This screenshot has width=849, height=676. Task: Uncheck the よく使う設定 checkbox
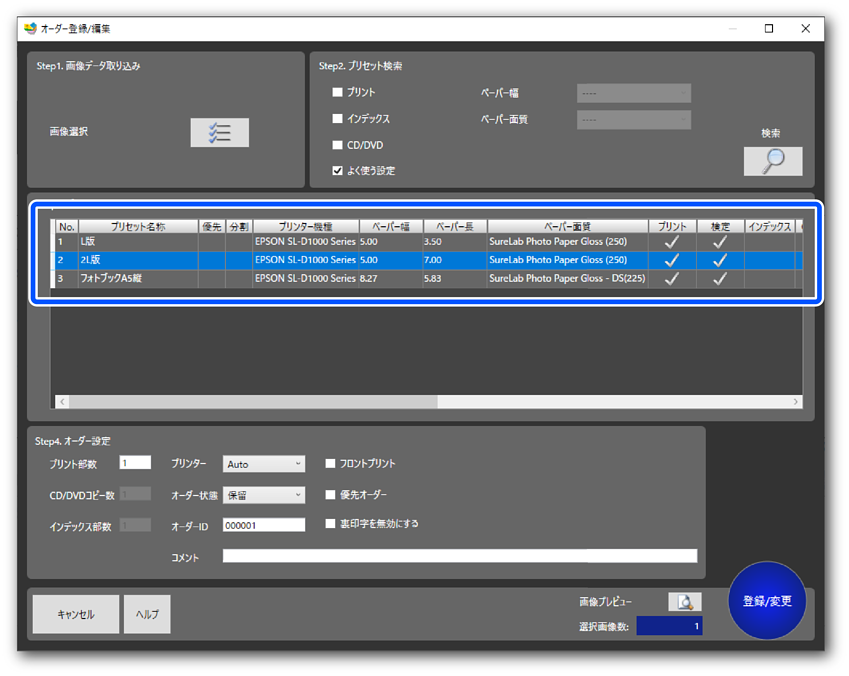point(338,171)
